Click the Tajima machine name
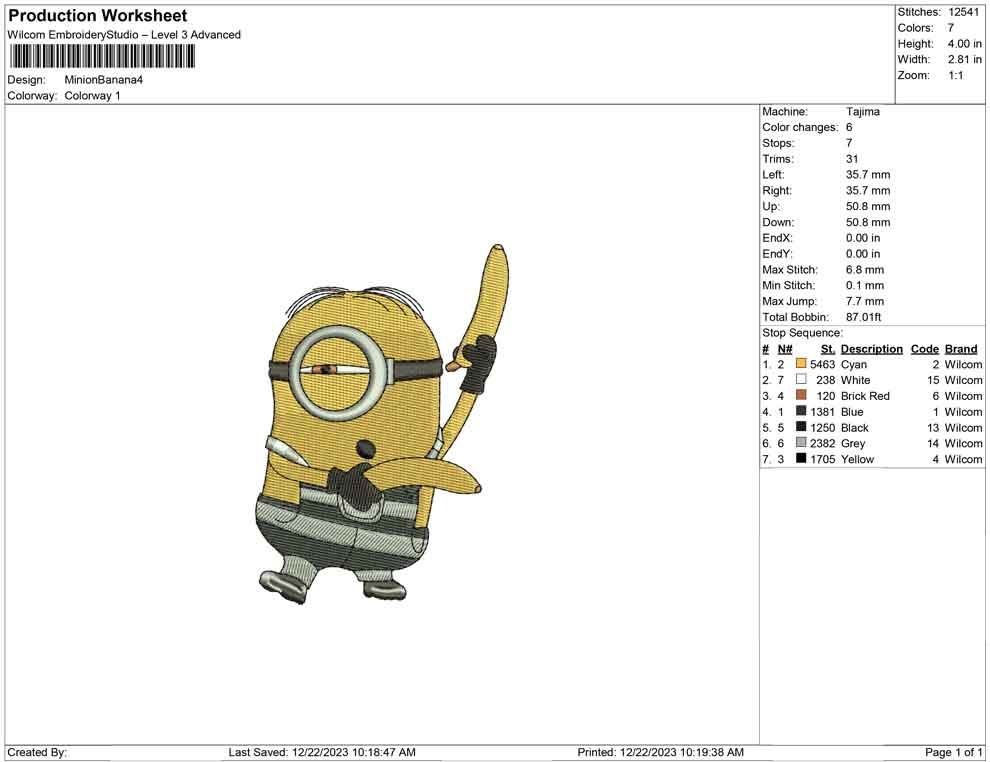 862,112
